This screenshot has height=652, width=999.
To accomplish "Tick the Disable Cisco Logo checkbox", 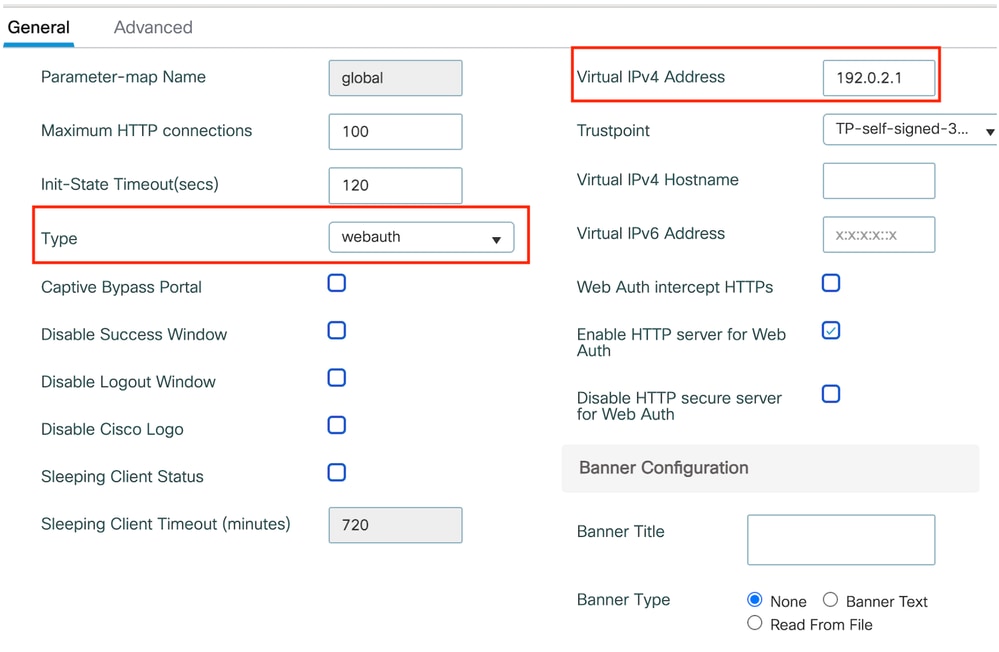I will [x=336, y=424].
